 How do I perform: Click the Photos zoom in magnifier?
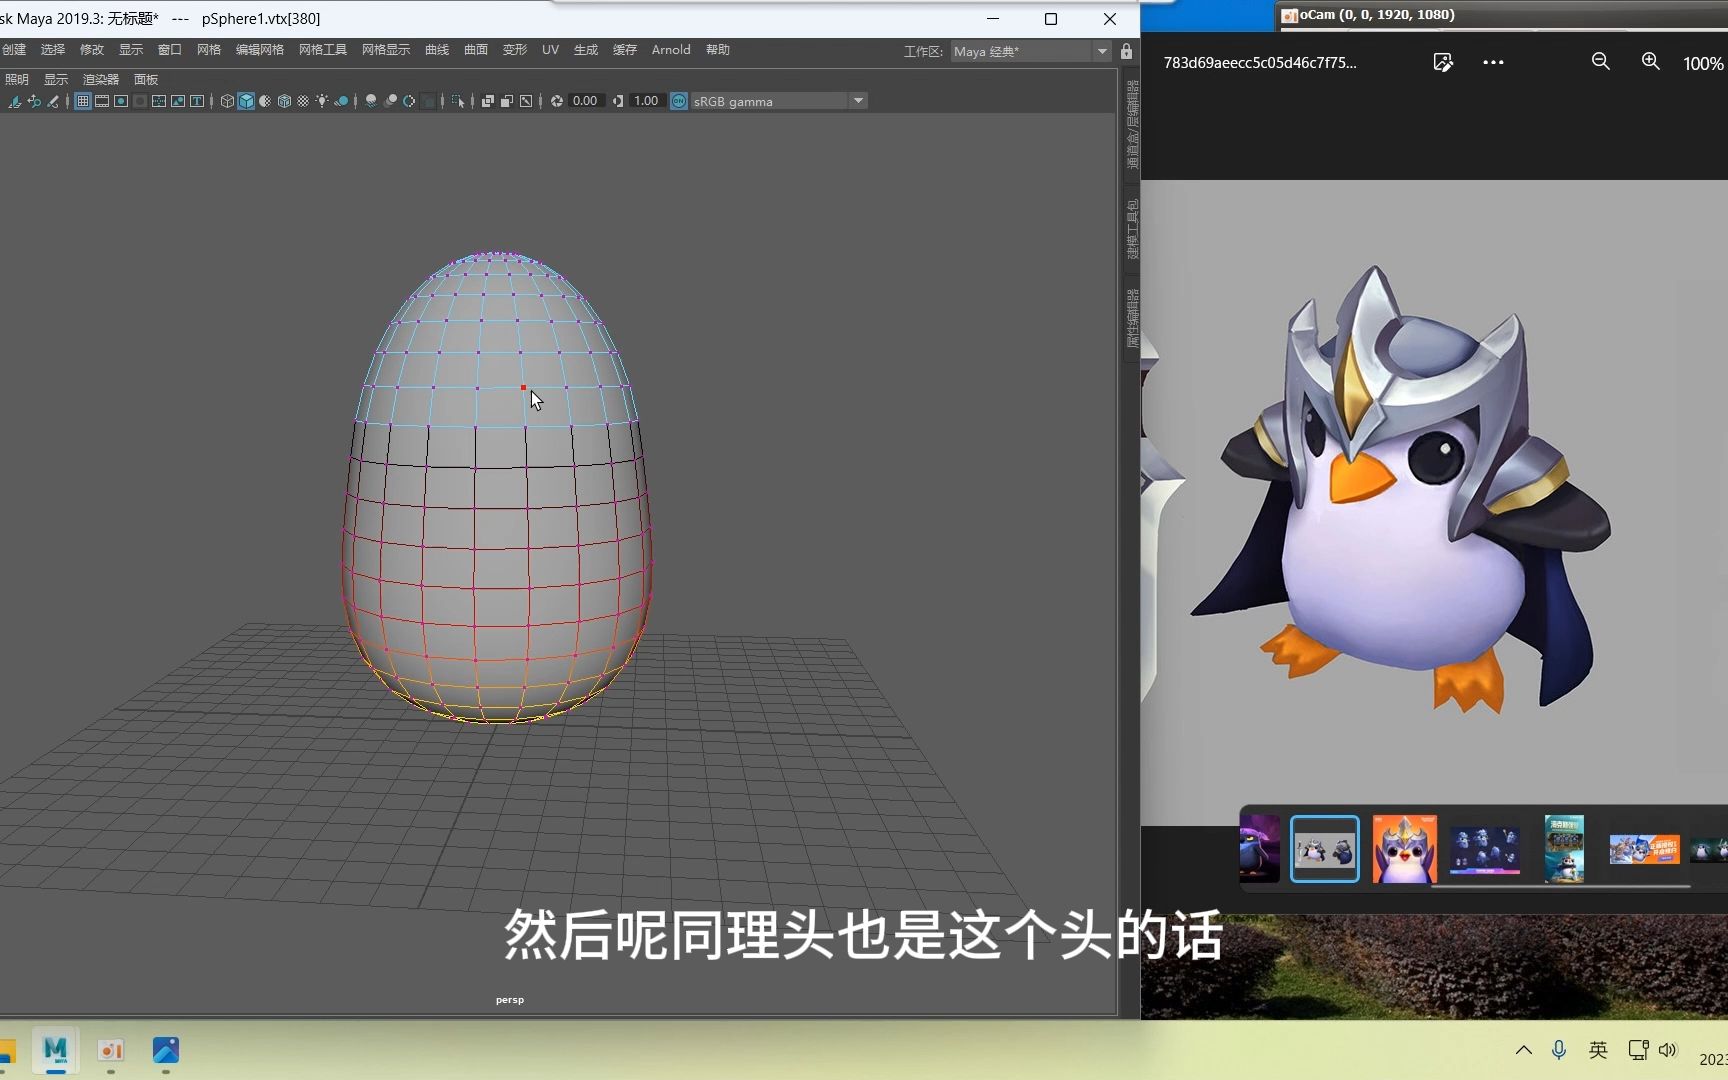(1651, 62)
